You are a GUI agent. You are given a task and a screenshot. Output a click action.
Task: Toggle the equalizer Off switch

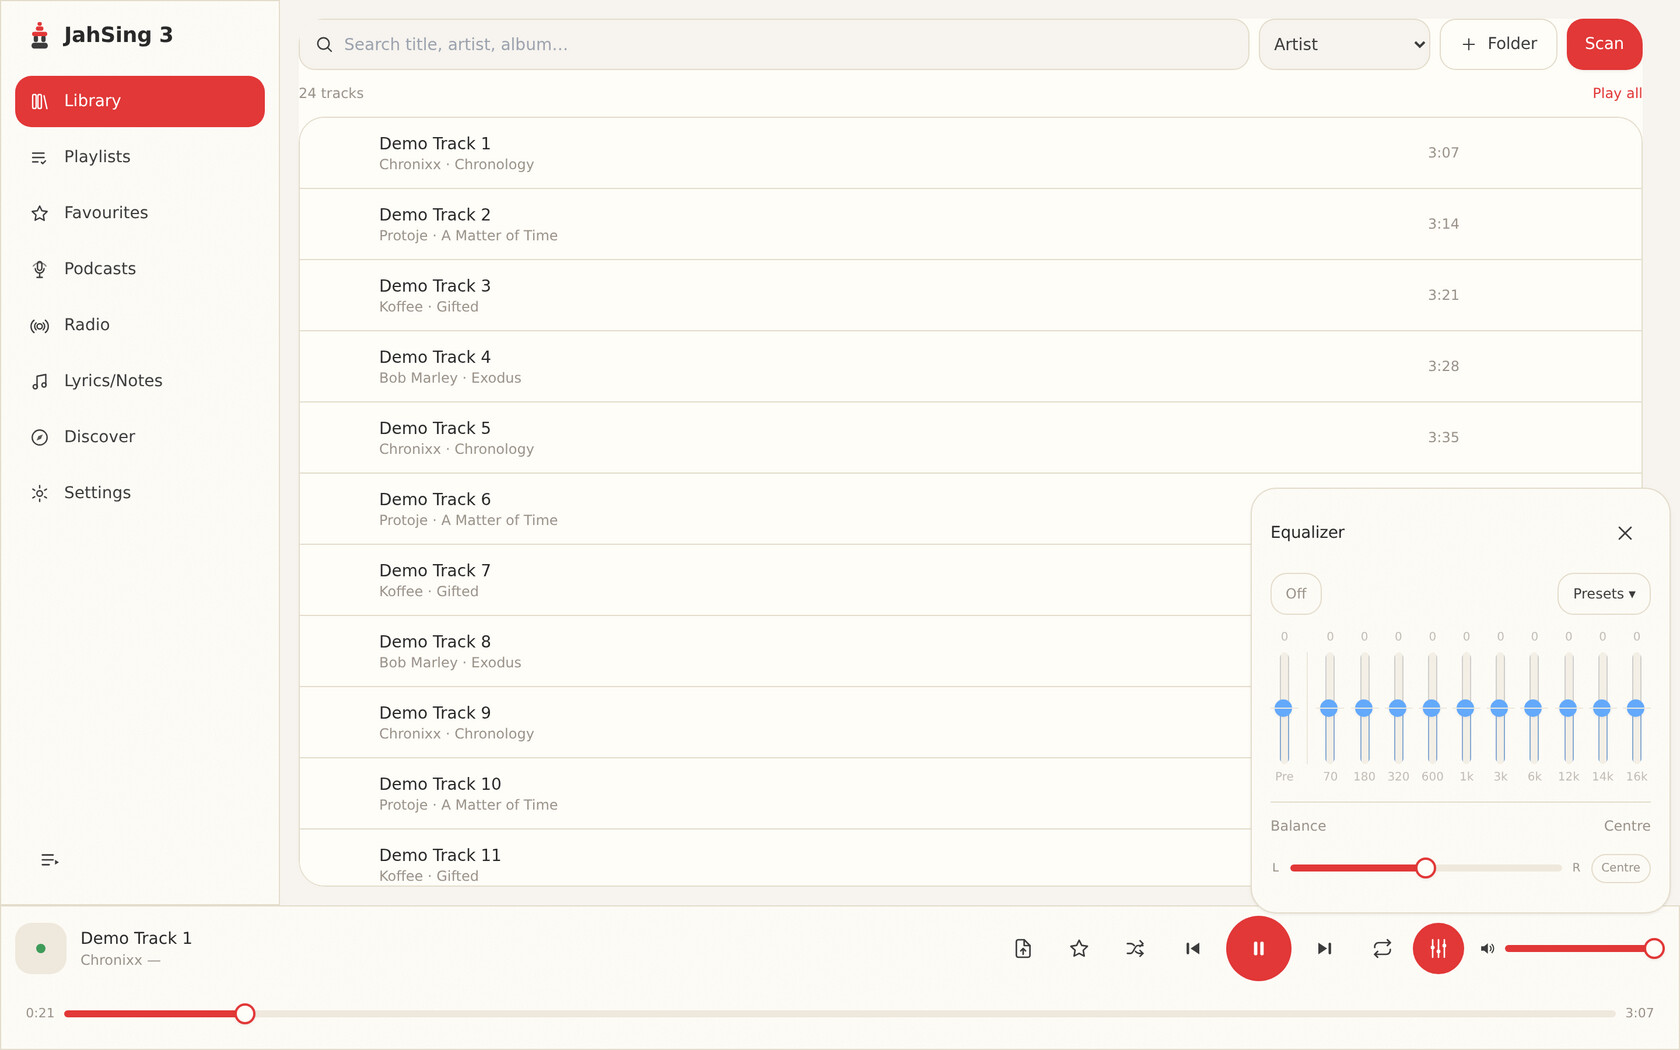(x=1296, y=594)
